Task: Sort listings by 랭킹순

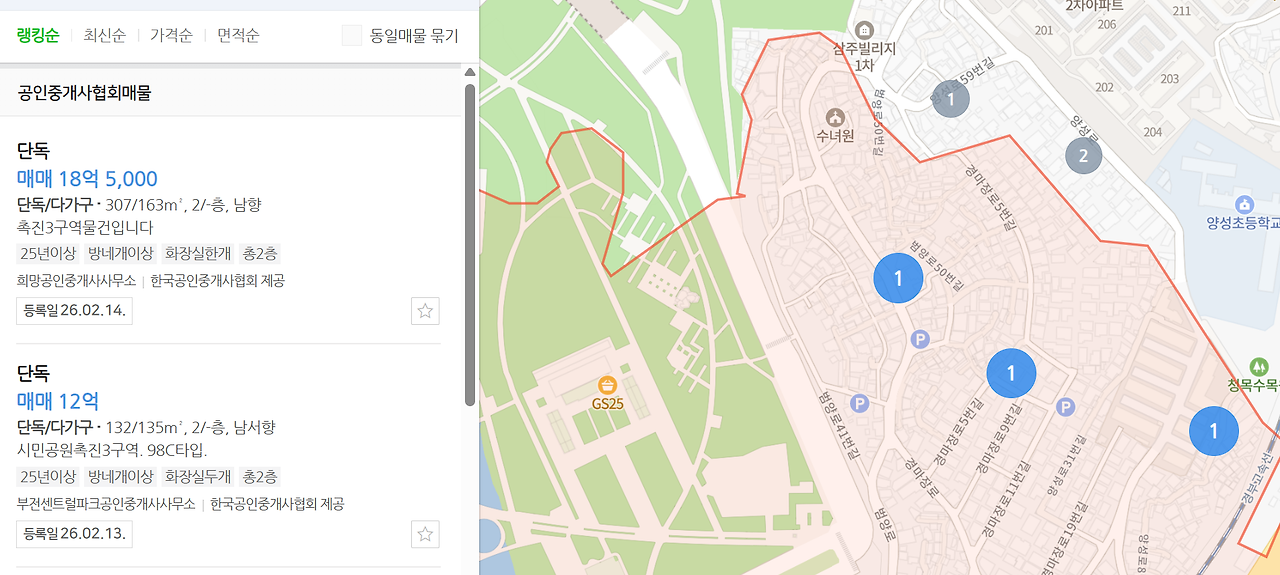Action: (x=38, y=36)
